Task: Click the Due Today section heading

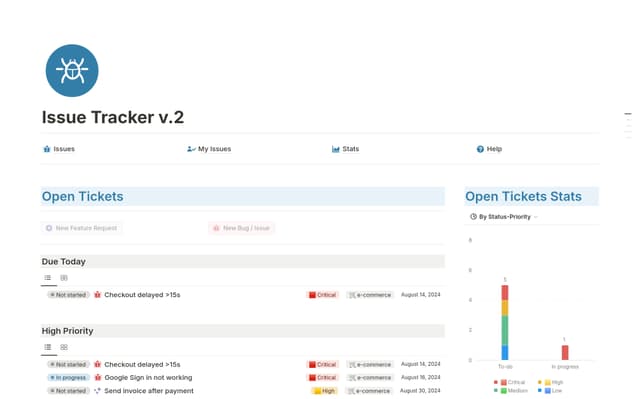Action: pyautogui.click(x=63, y=262)
